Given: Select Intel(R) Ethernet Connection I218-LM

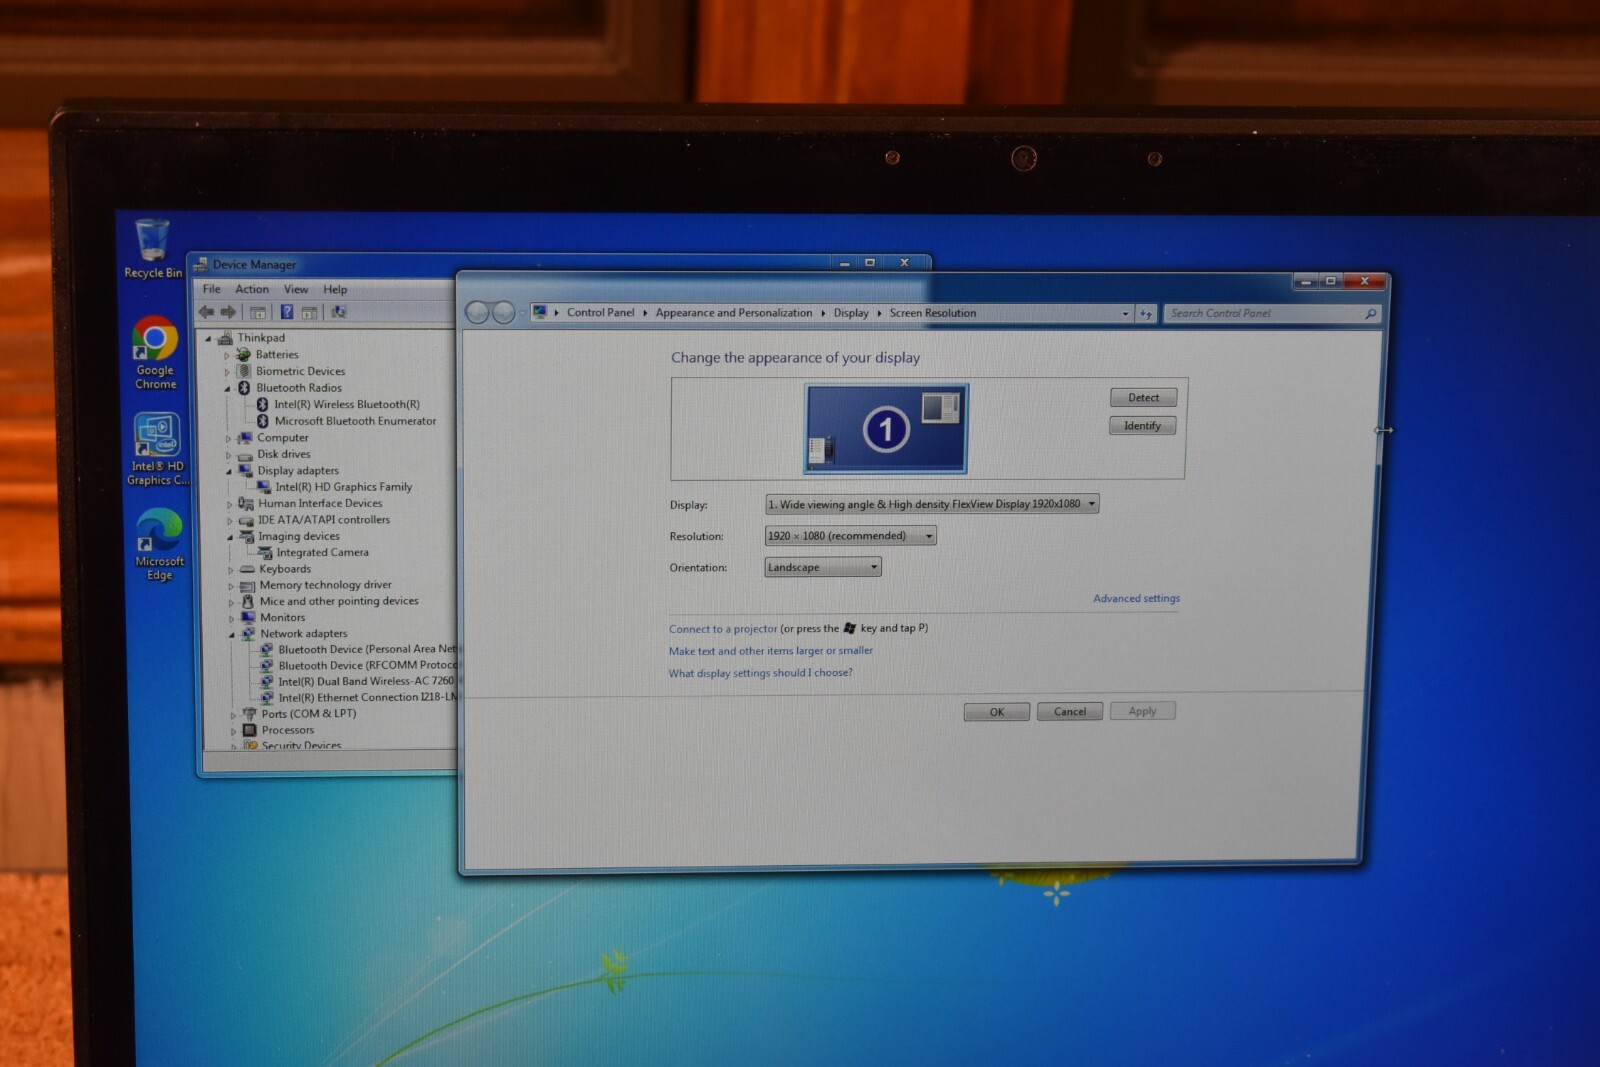Looking at the screenshot, I should click(367, 697).
